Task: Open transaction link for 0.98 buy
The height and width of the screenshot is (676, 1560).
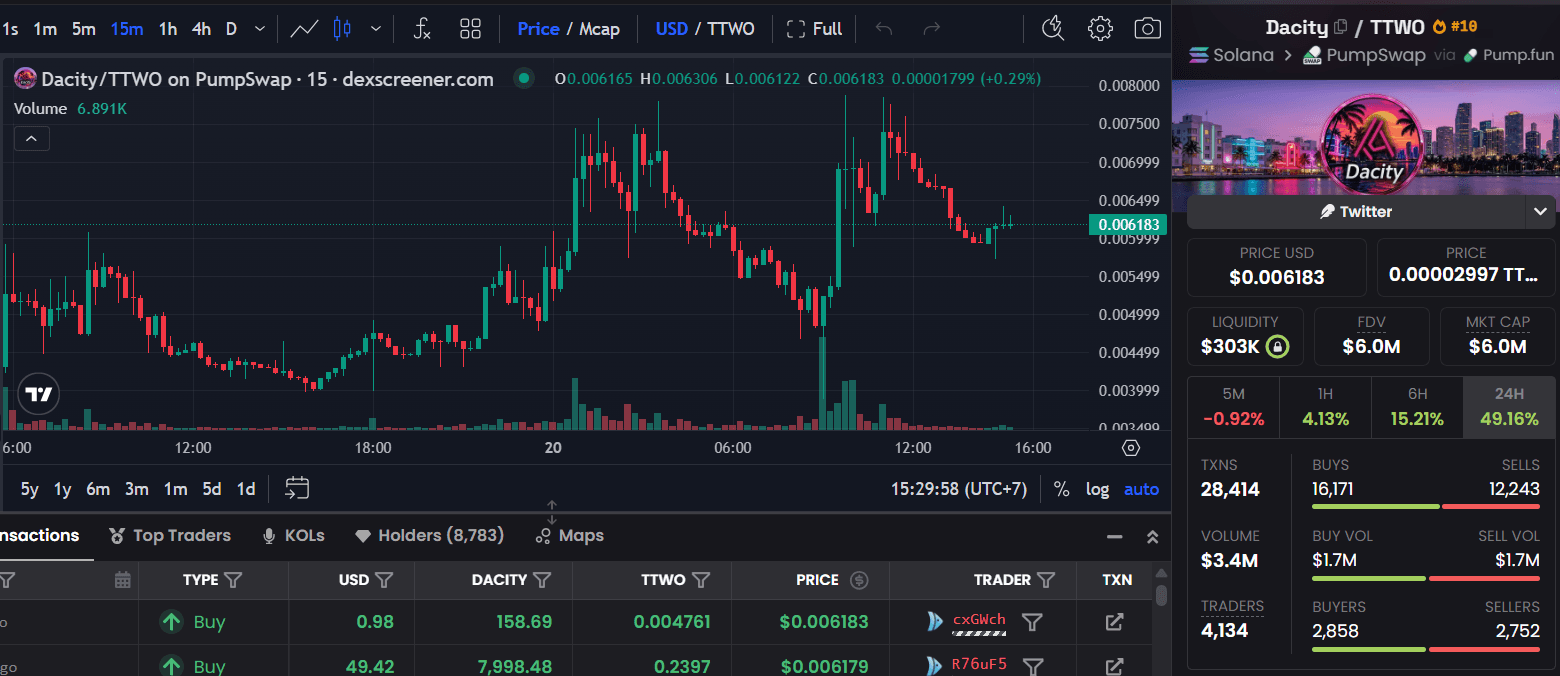Action: coord(1114,623)
